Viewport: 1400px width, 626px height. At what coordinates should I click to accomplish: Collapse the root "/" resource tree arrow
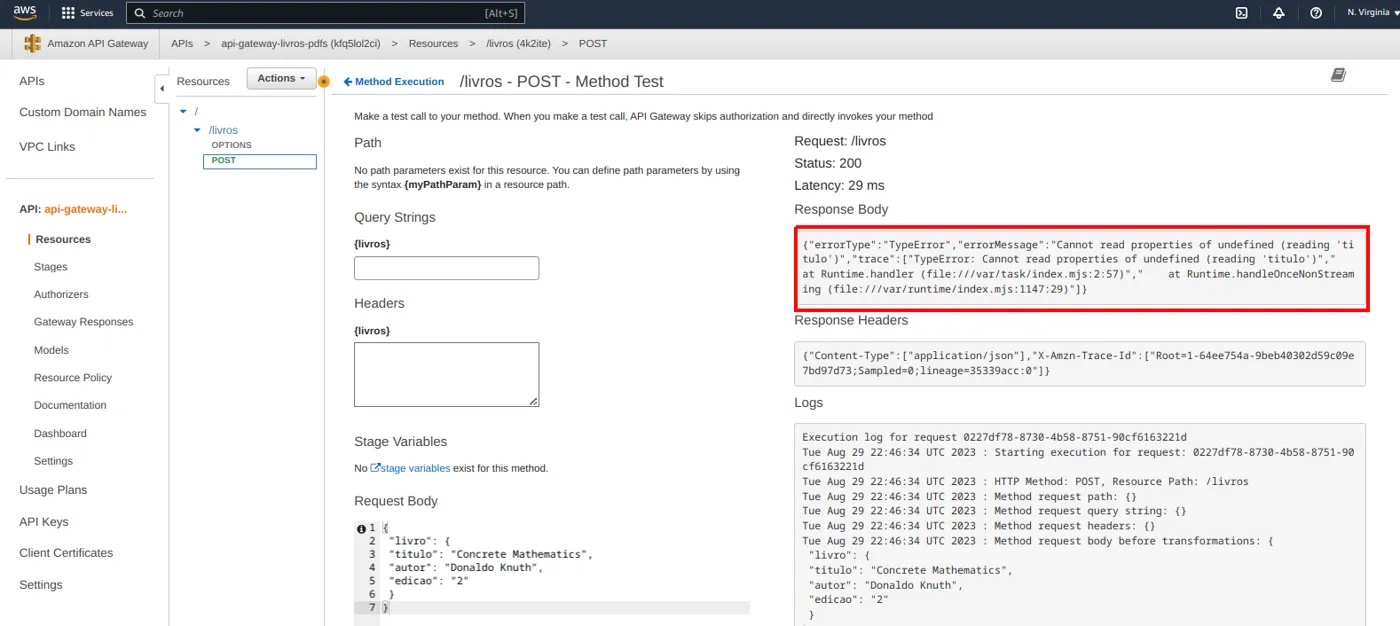tap(183, 112)
